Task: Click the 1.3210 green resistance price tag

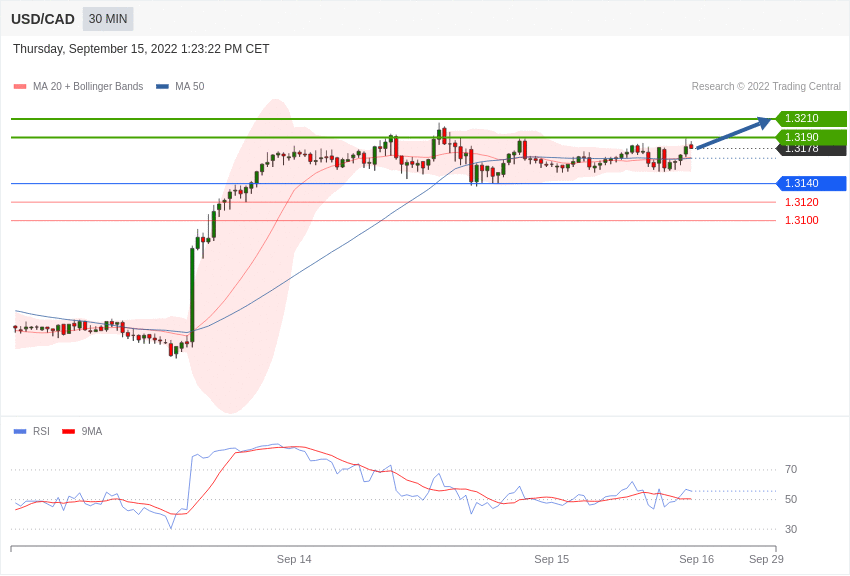Action: (811, 118)
